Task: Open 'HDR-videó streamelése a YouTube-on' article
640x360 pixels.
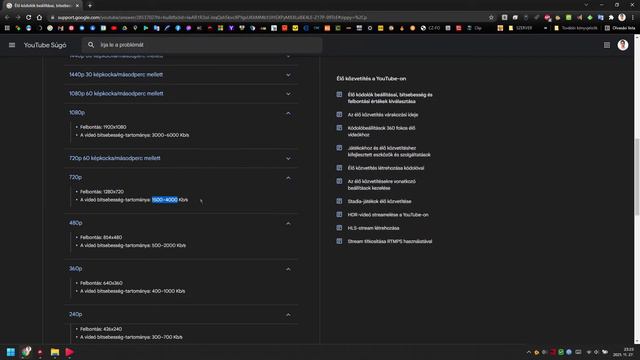Action: pyautogui.click(x=388, y=215)
